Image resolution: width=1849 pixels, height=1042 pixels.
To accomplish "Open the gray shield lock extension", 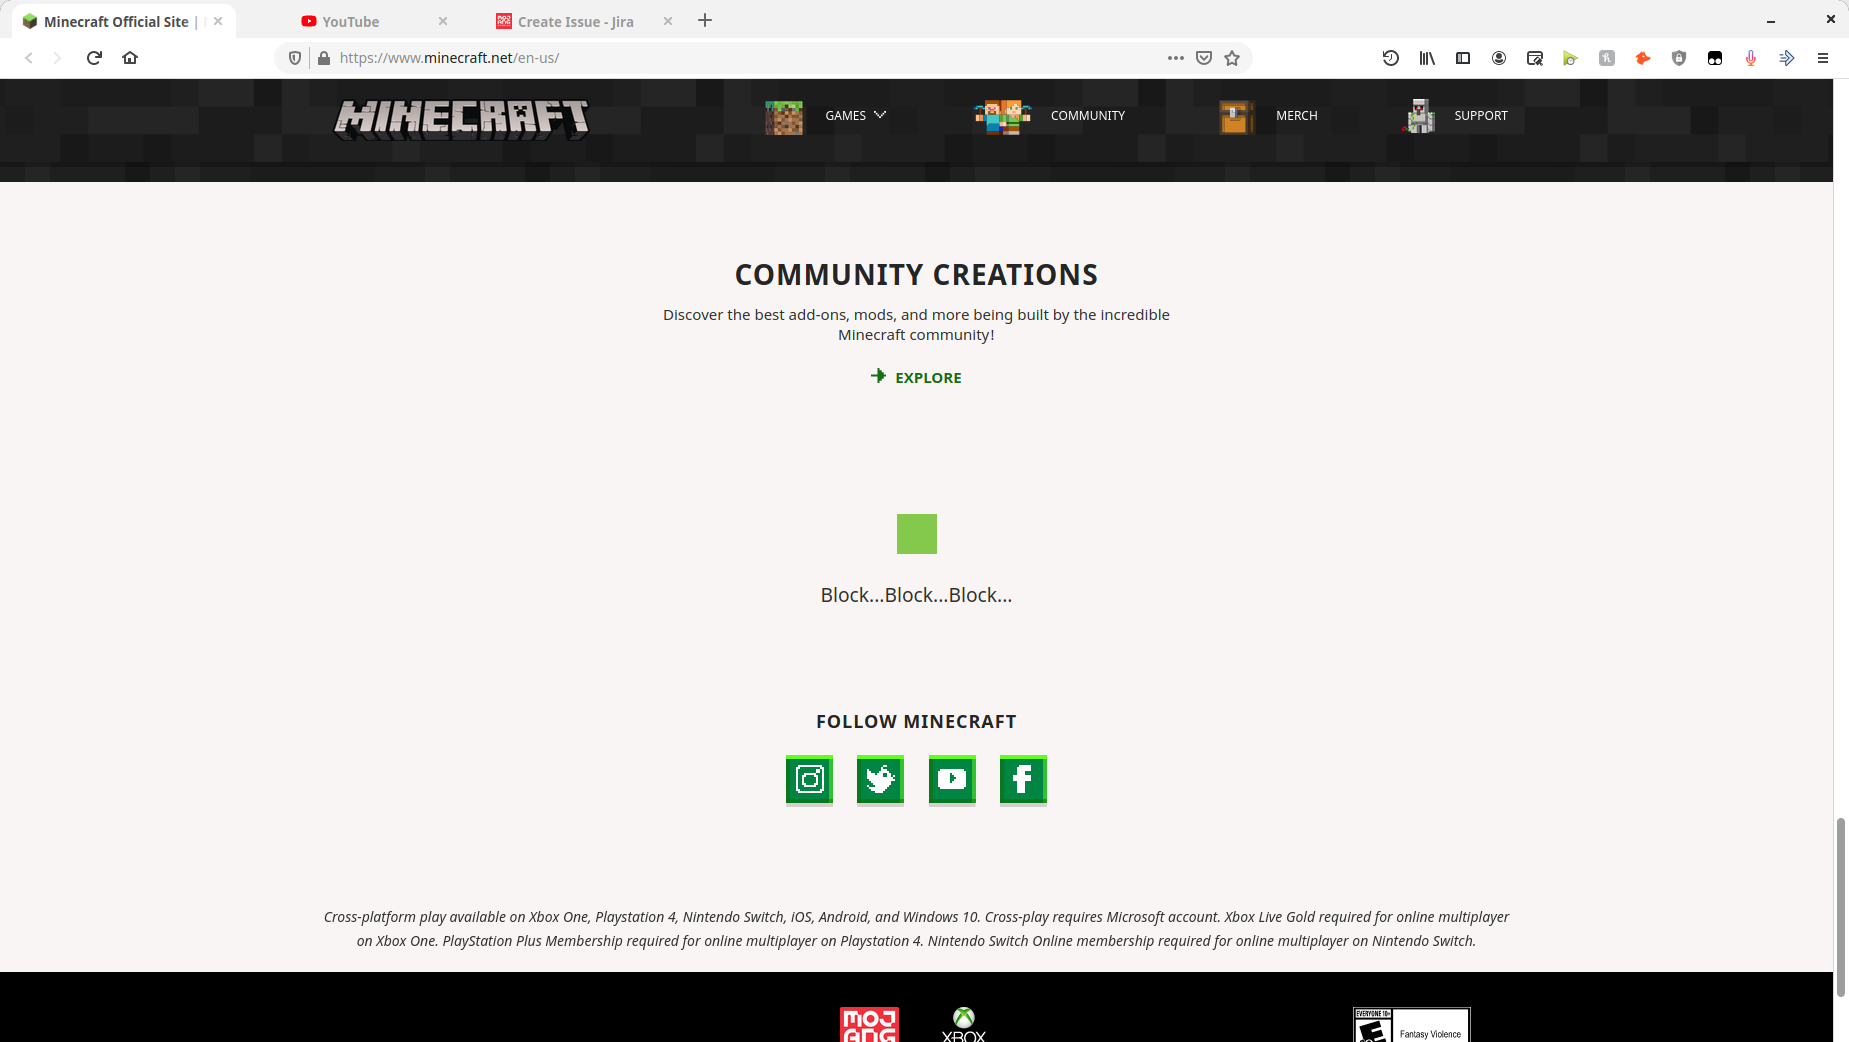I will (1679, 58).
